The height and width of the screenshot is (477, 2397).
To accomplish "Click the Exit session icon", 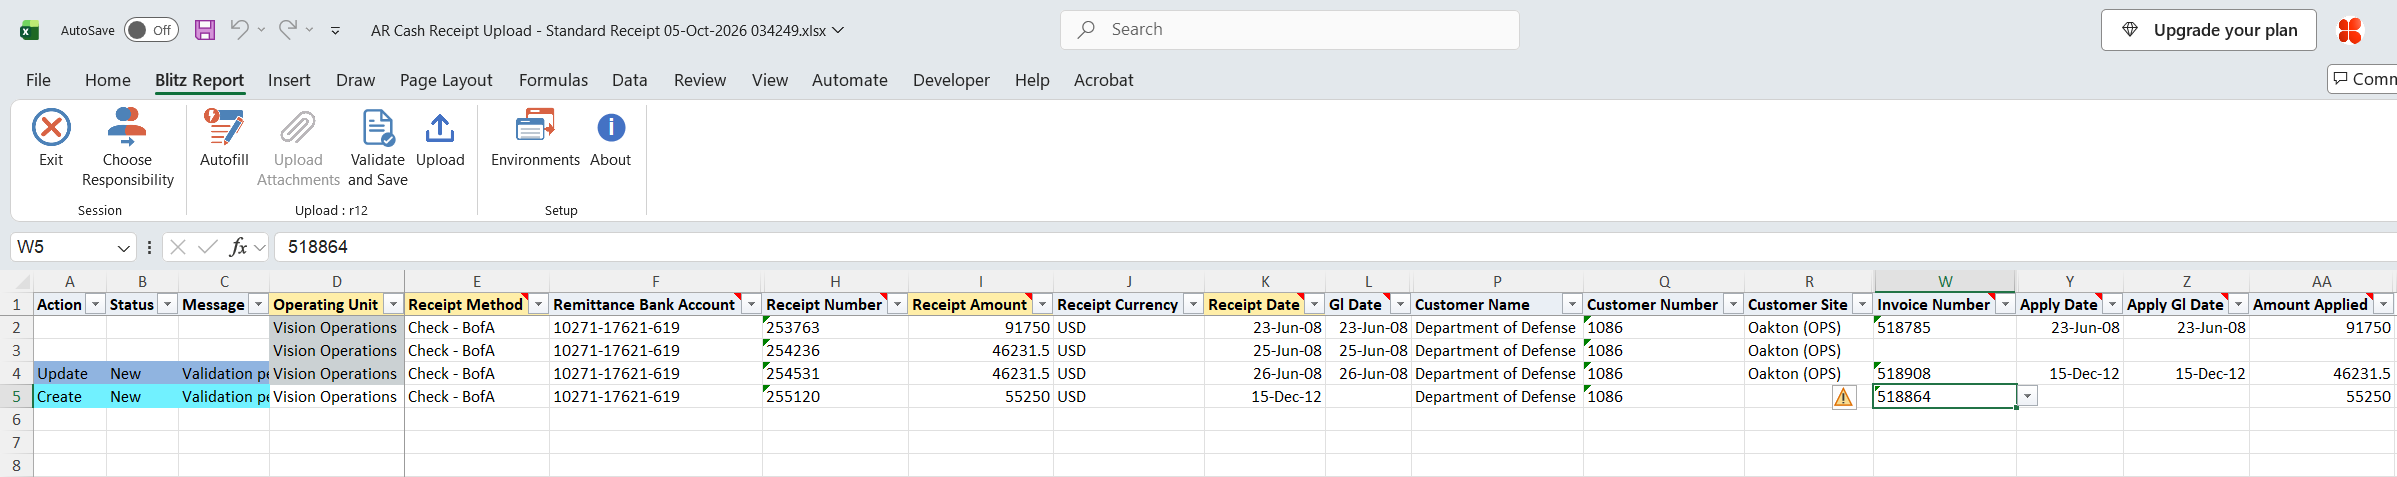I will [x=51, y=128].
